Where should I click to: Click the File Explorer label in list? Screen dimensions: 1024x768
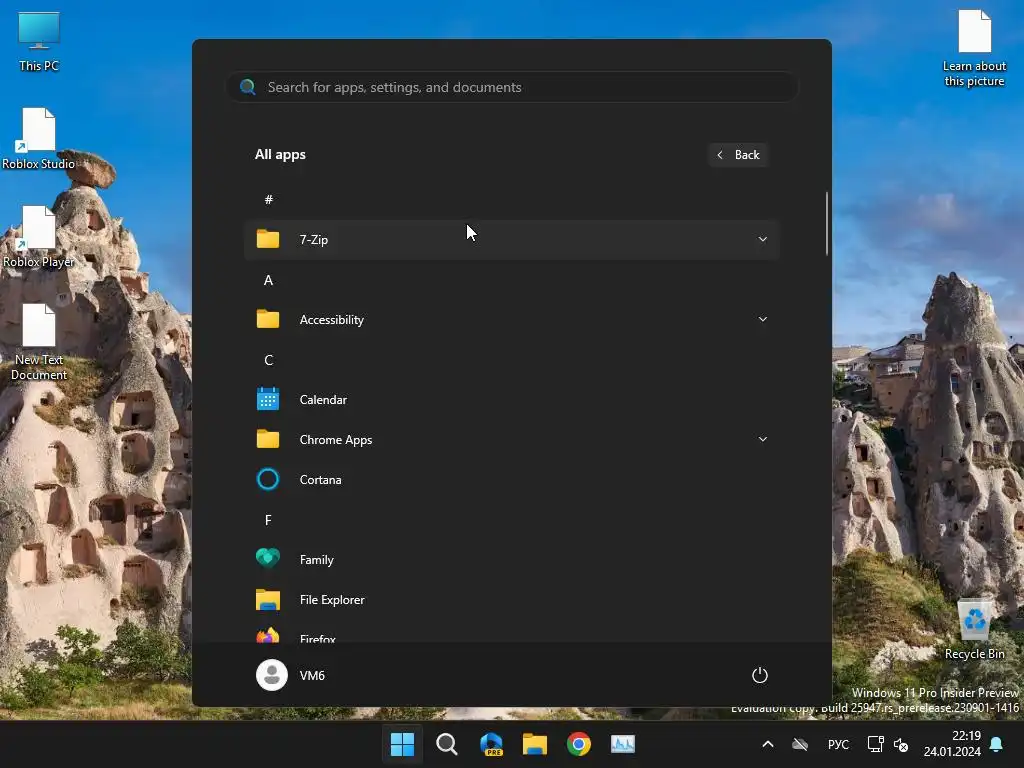click(332, 600)
